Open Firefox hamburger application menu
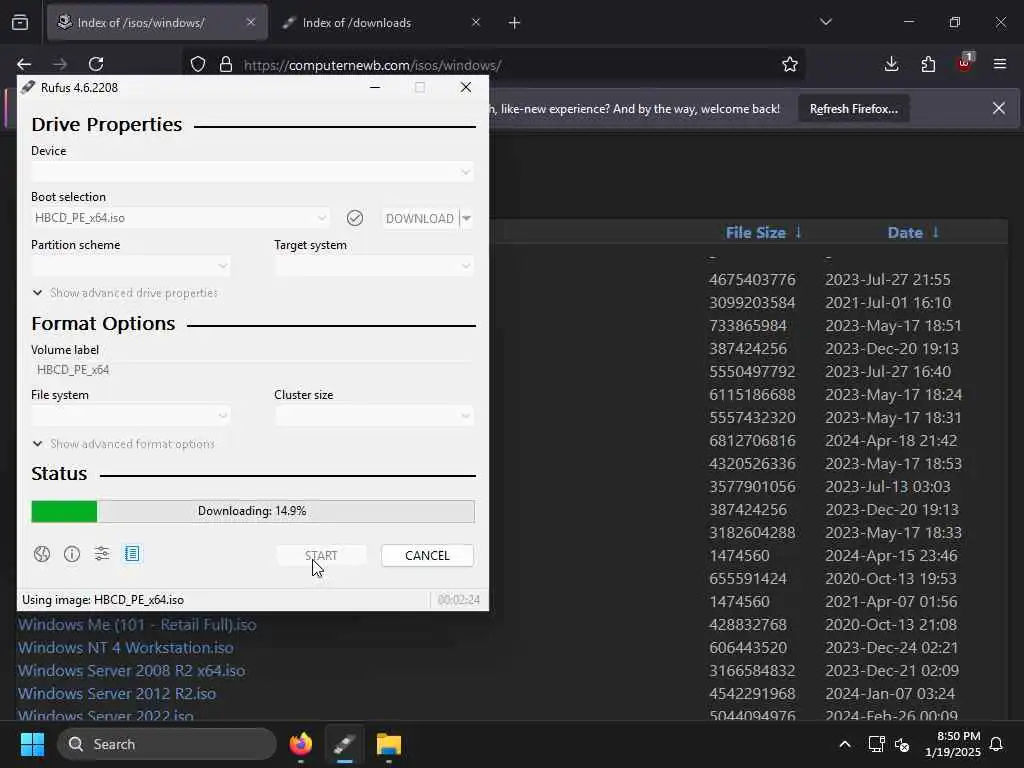 pos(1000,64)
